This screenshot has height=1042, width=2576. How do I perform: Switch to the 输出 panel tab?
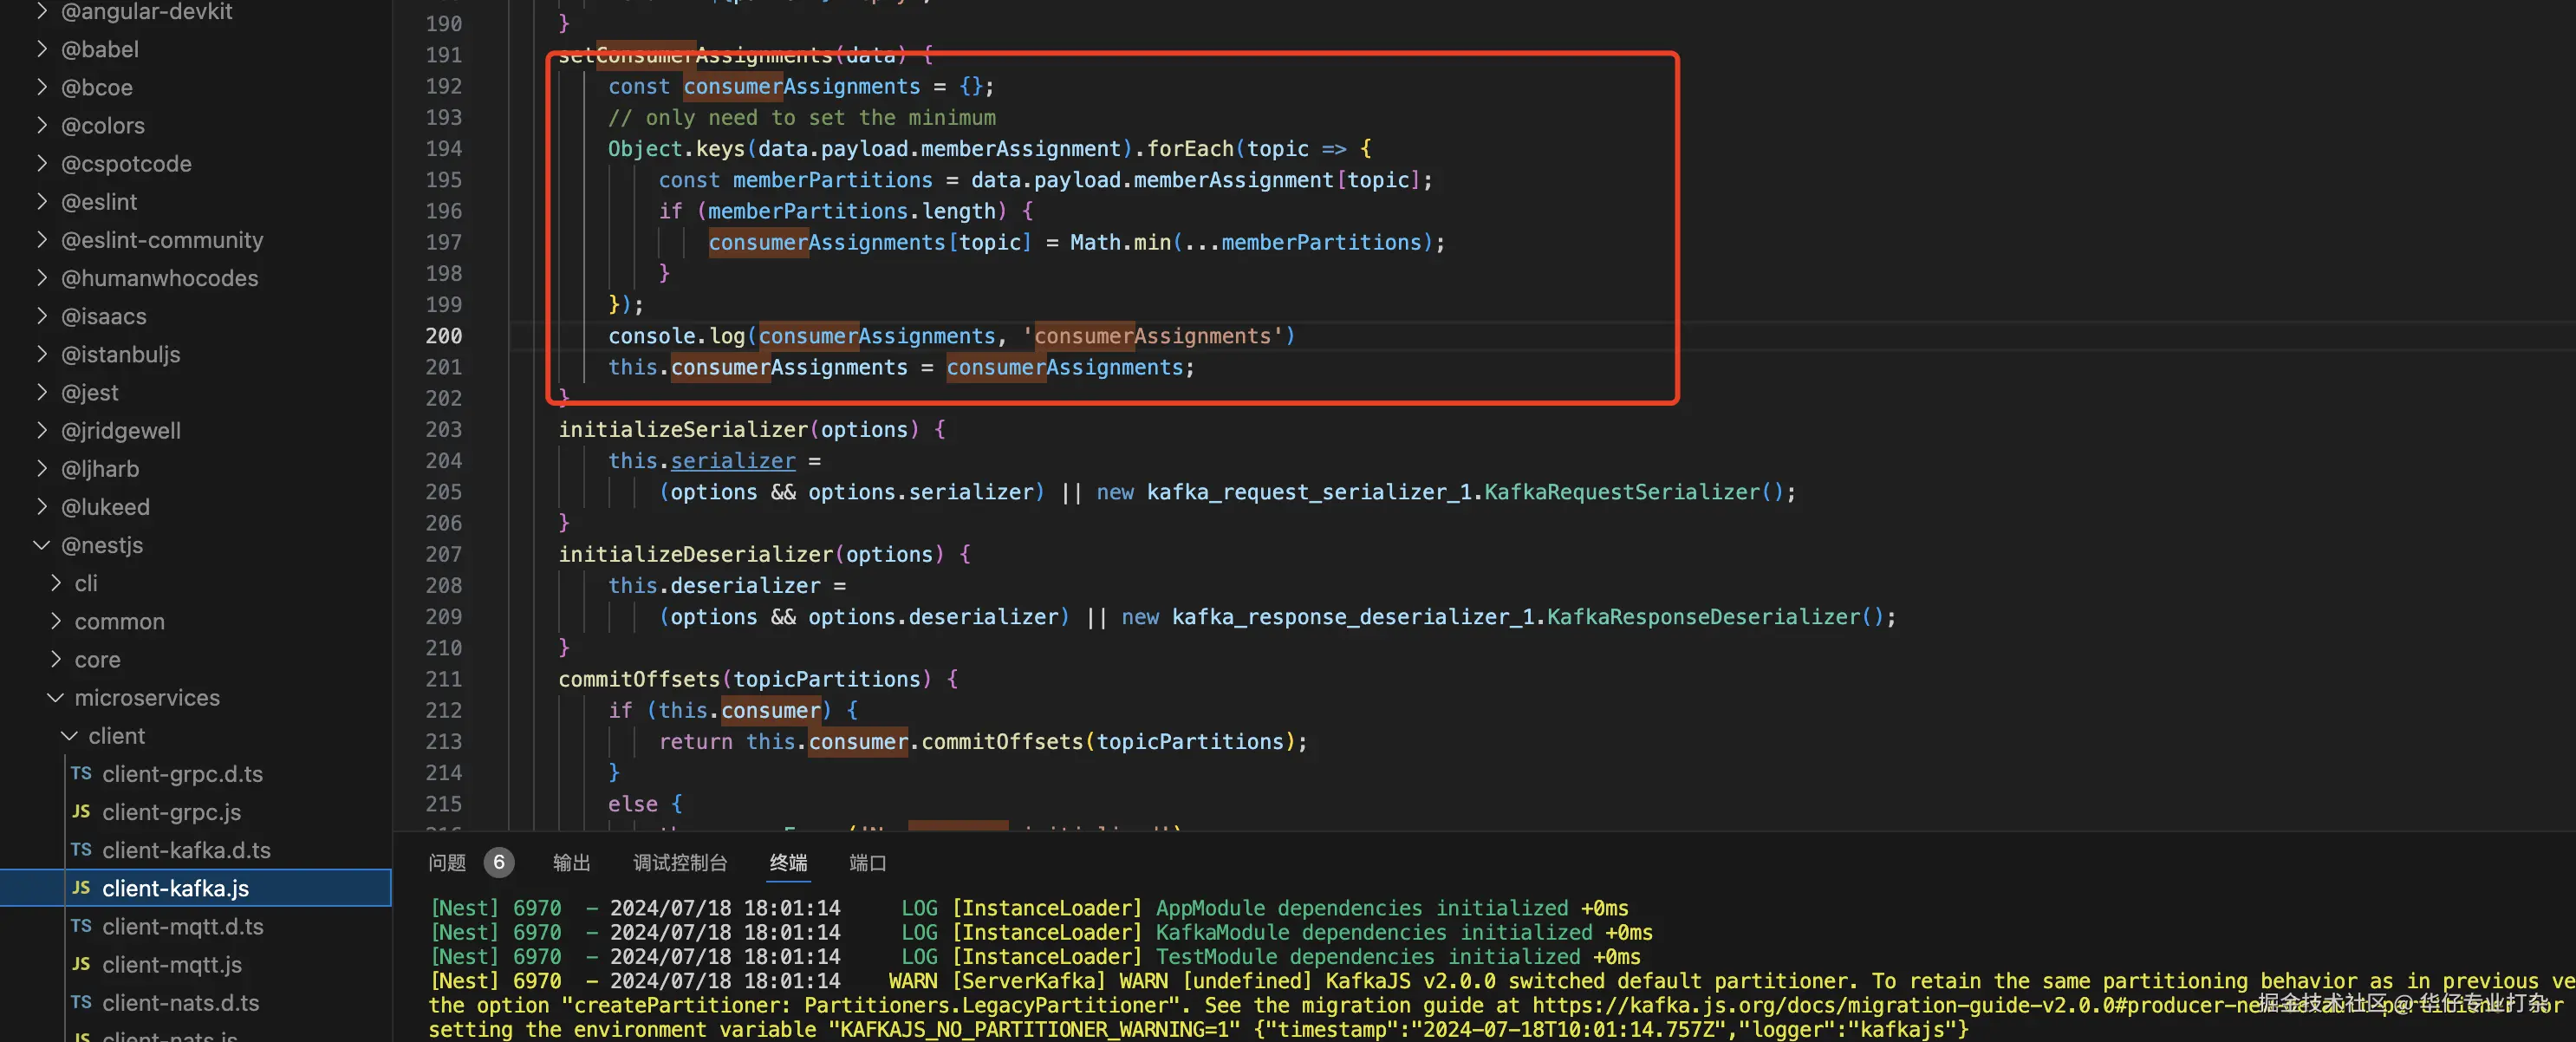click(x=571, y=862)
